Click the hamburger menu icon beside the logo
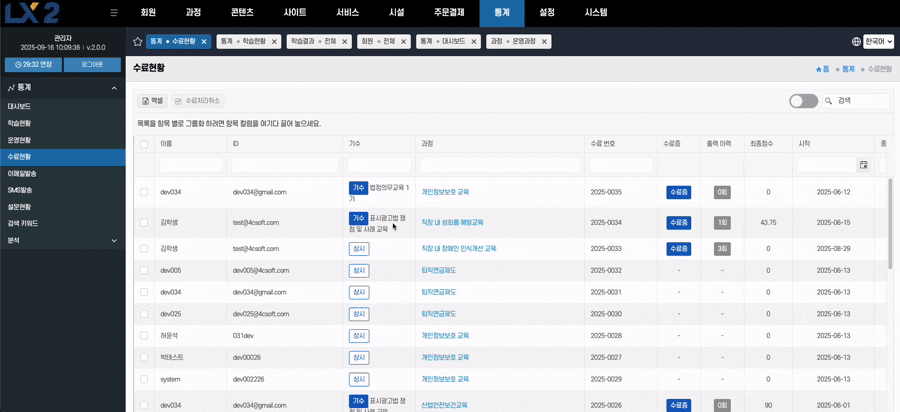Screen dimensions: 900x412 114,13
